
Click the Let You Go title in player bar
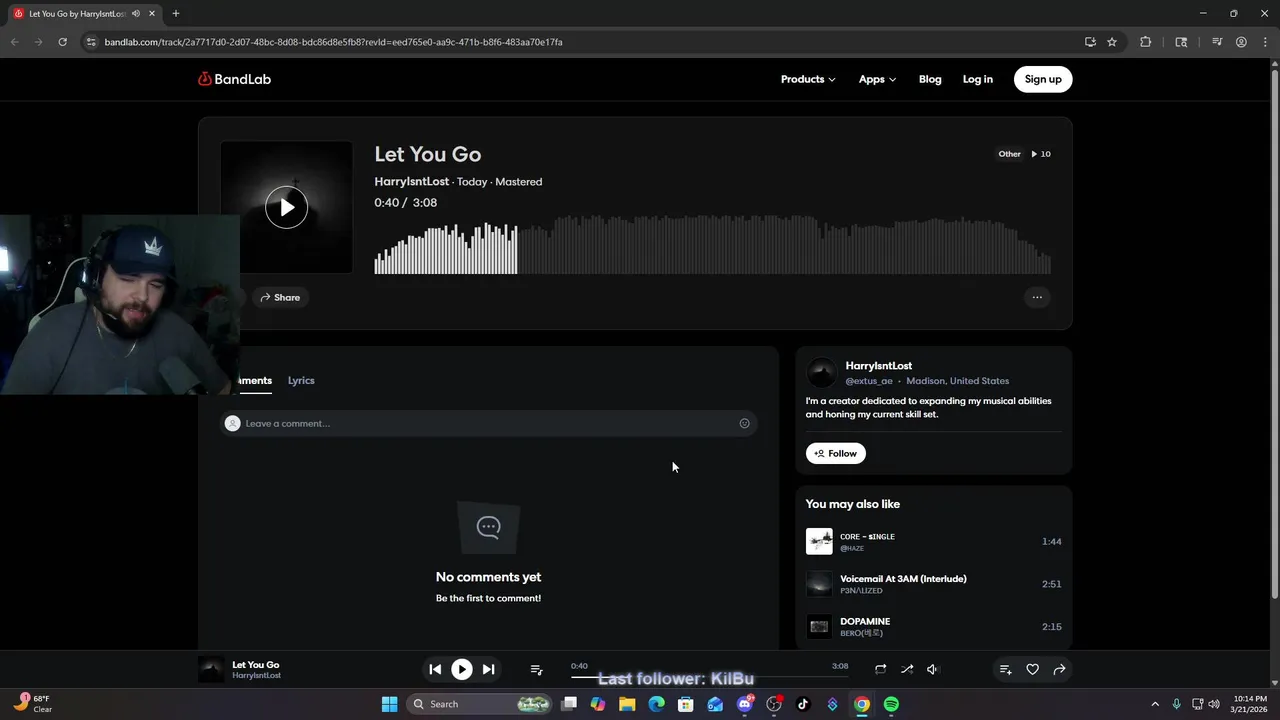tap(256, 665)
